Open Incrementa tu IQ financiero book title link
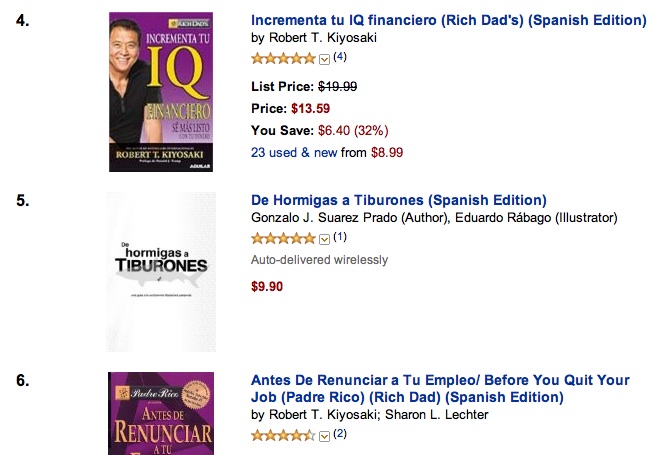Image resolution: width=660 pixels, height=455 pixels. point(448,20)
